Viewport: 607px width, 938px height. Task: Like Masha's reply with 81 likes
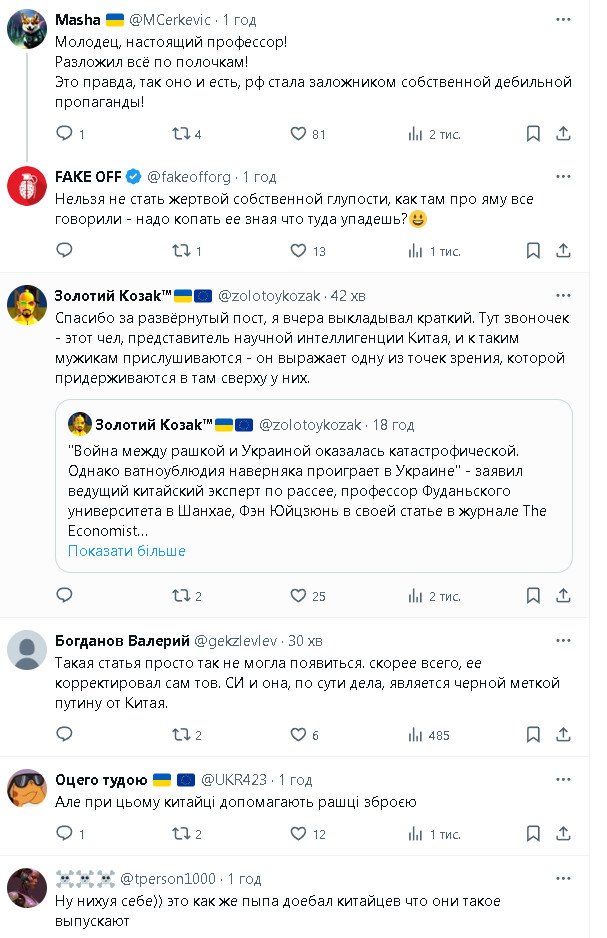[x=297, y=134]
